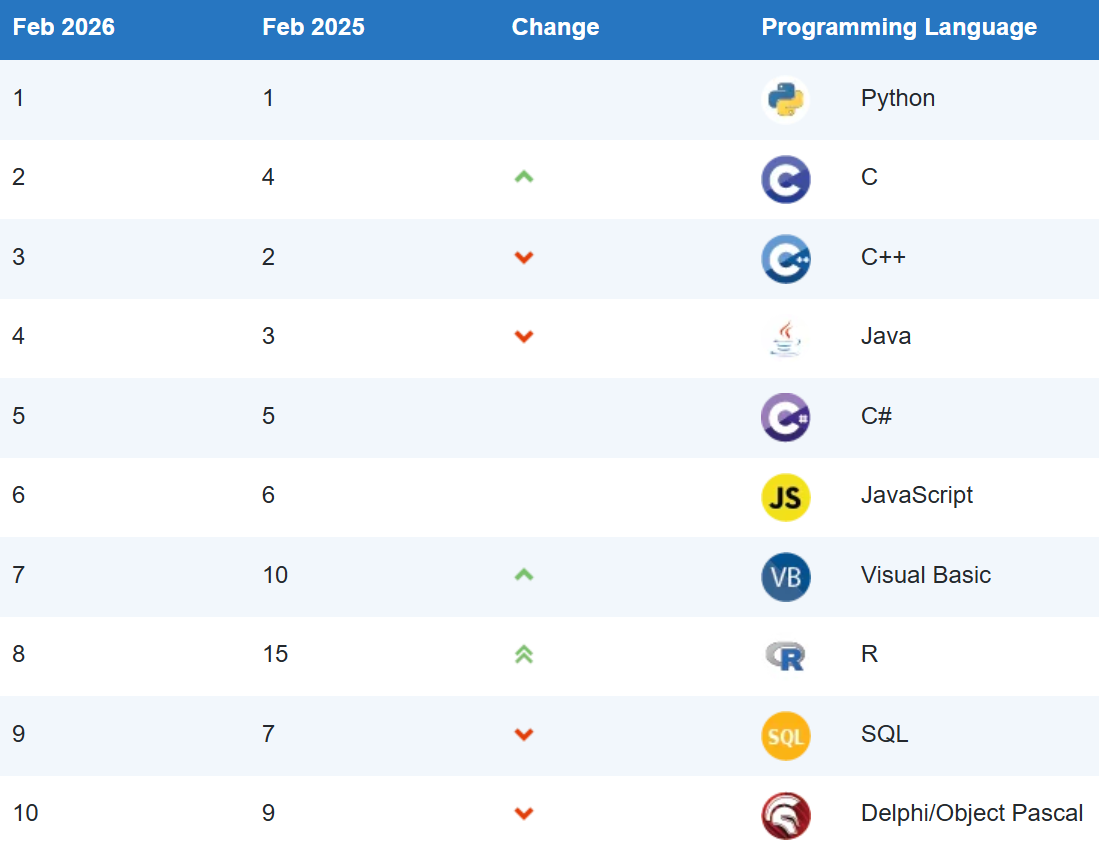
Task: Click the yellow JS JavaScript logo
Action: (x=786, y=498)
